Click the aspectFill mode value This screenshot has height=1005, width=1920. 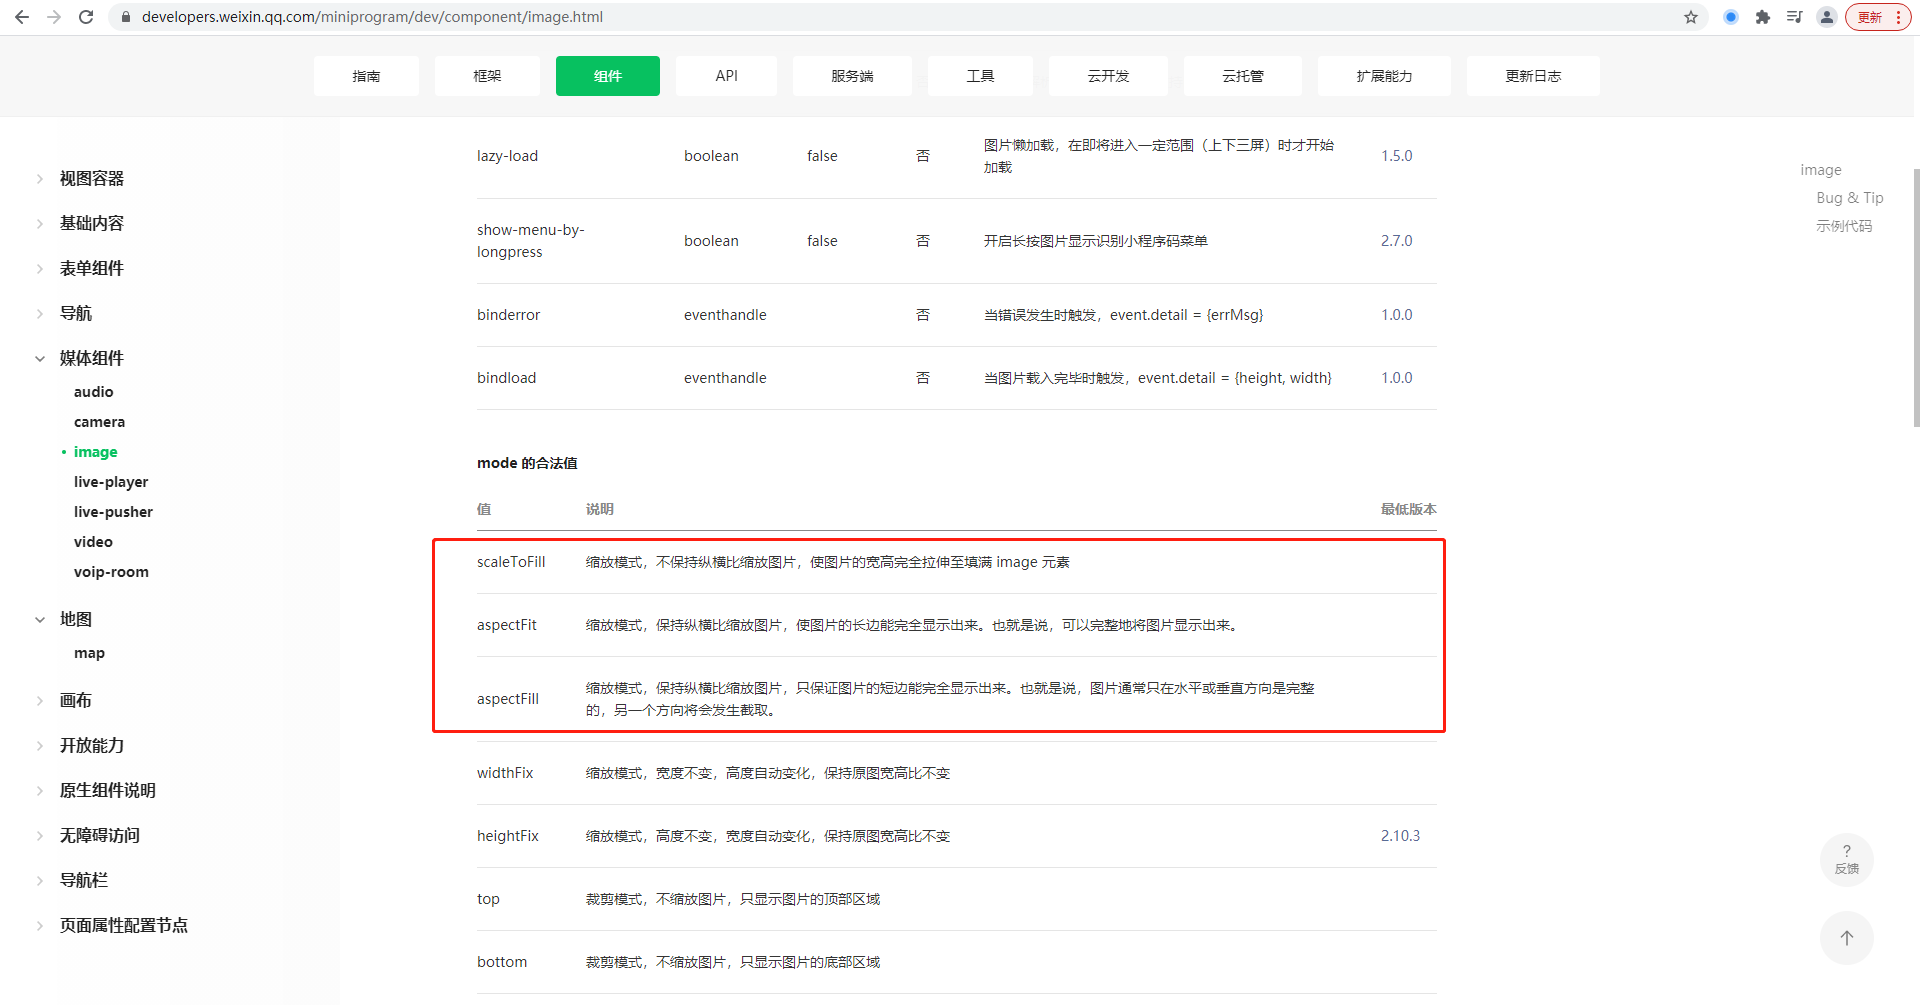coord(507,699)
